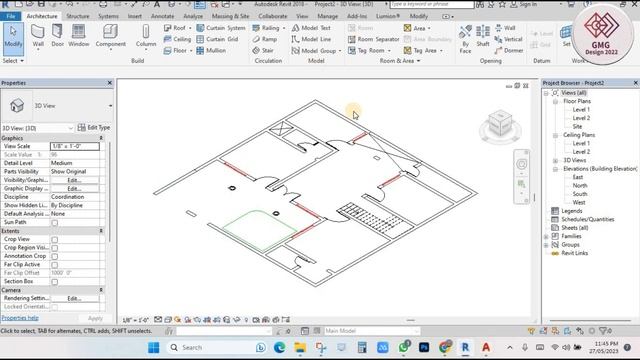
Task: Select the Model Group tool
Action: click(x=316, y=51)
